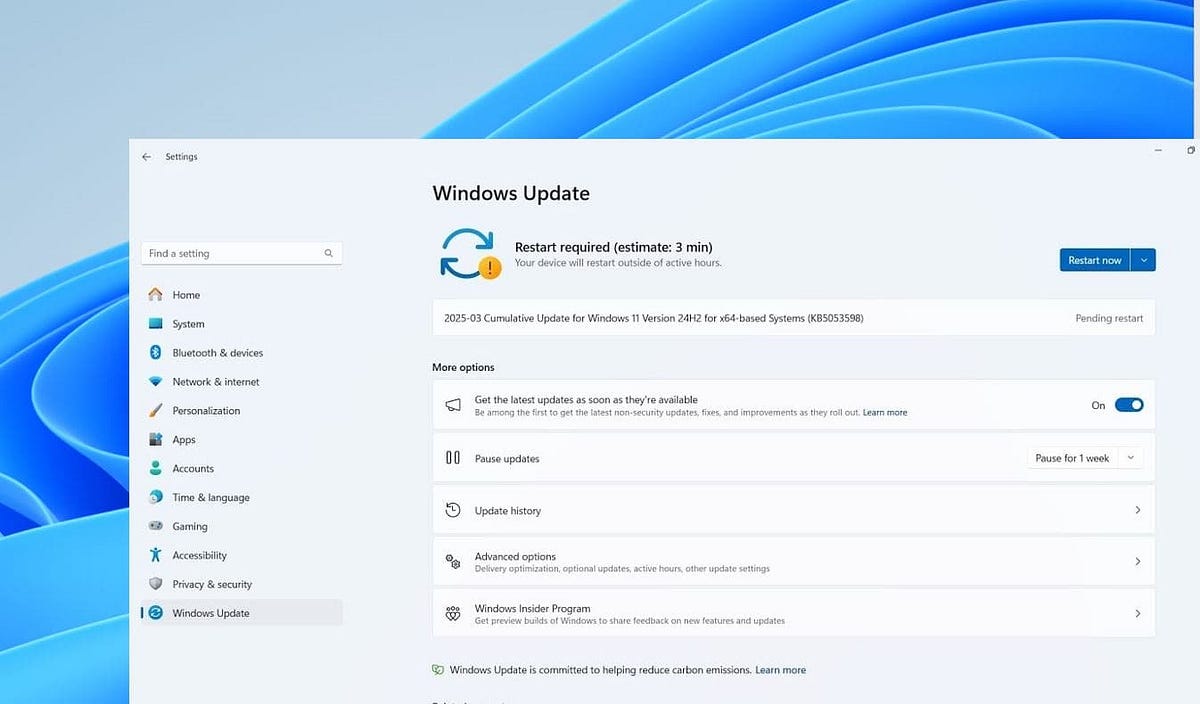Select Bluetooth & devices in sidebar
The width and height of the screenshot is (1200, 704).
pyautogui.click(x=241, y=353)
